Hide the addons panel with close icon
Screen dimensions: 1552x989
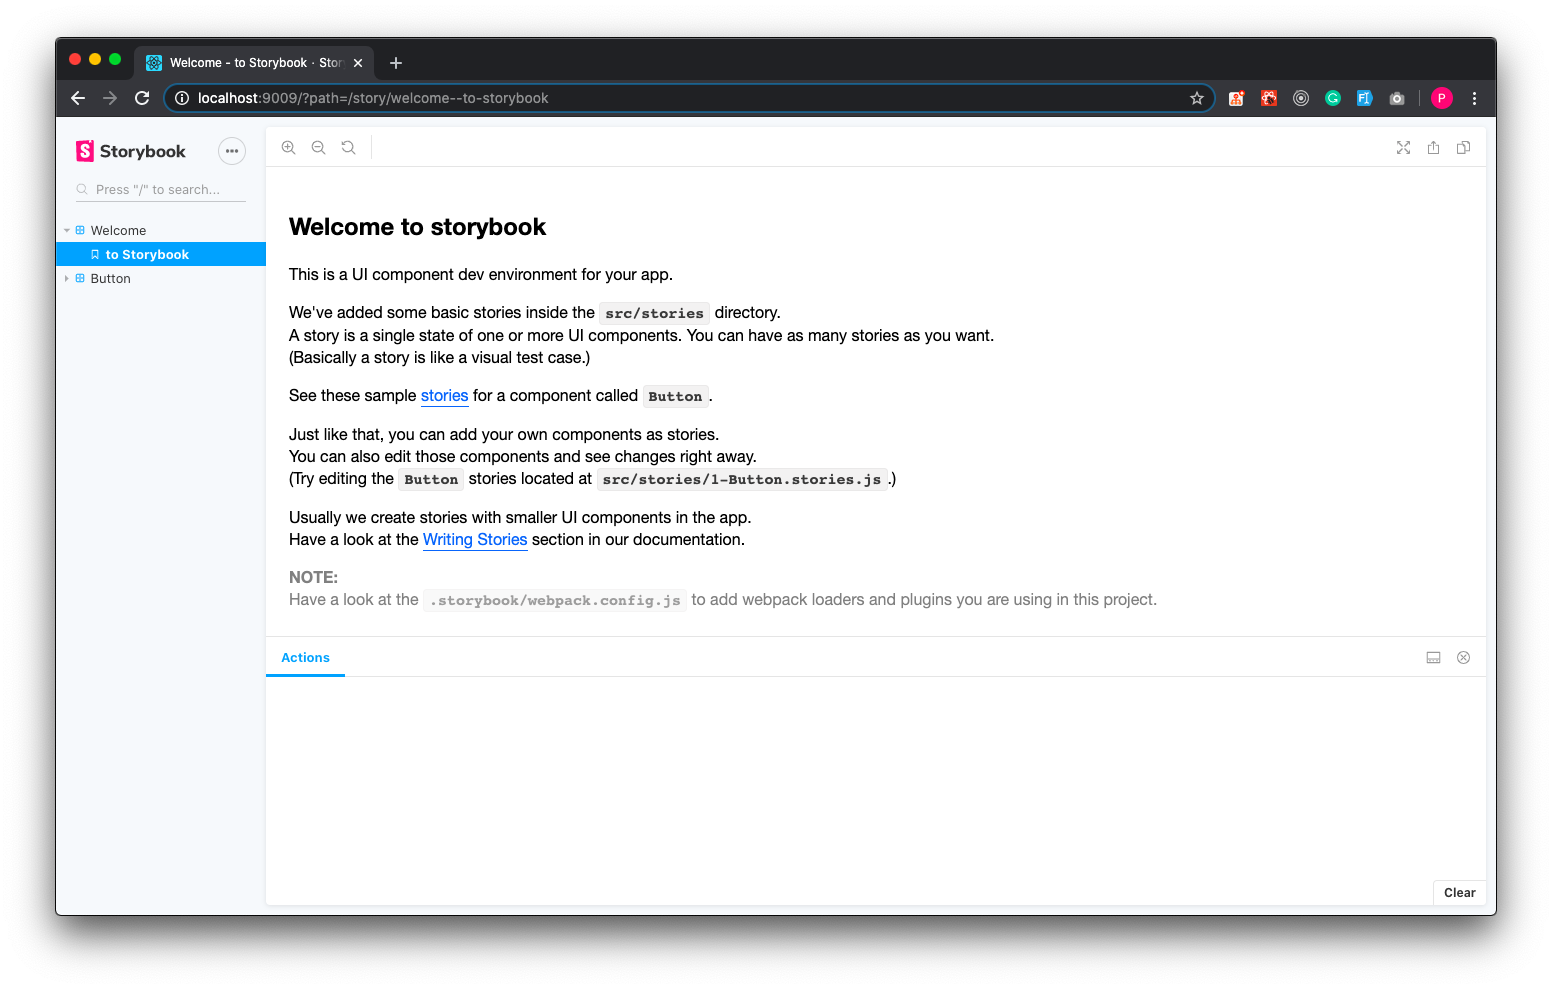pyautogui.click(x=1463, y=657)
